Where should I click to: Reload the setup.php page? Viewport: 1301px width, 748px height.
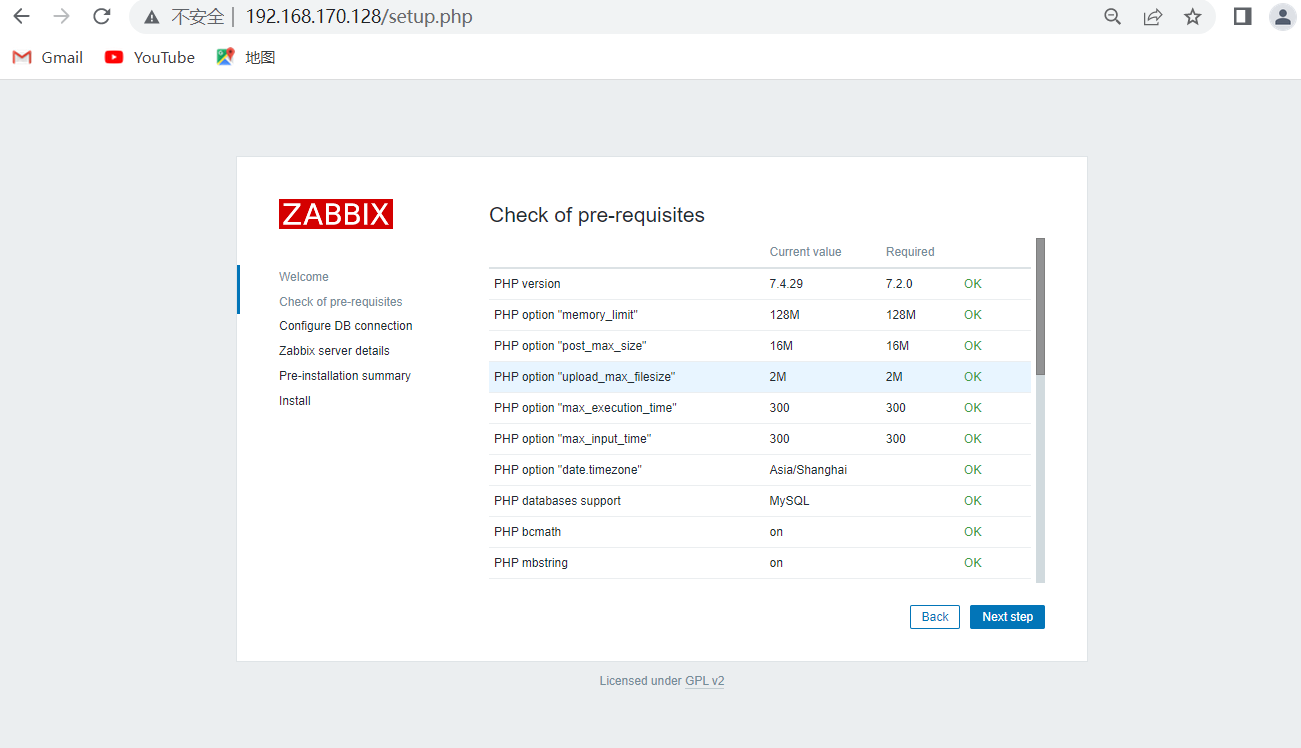click(x=101, y=17)
